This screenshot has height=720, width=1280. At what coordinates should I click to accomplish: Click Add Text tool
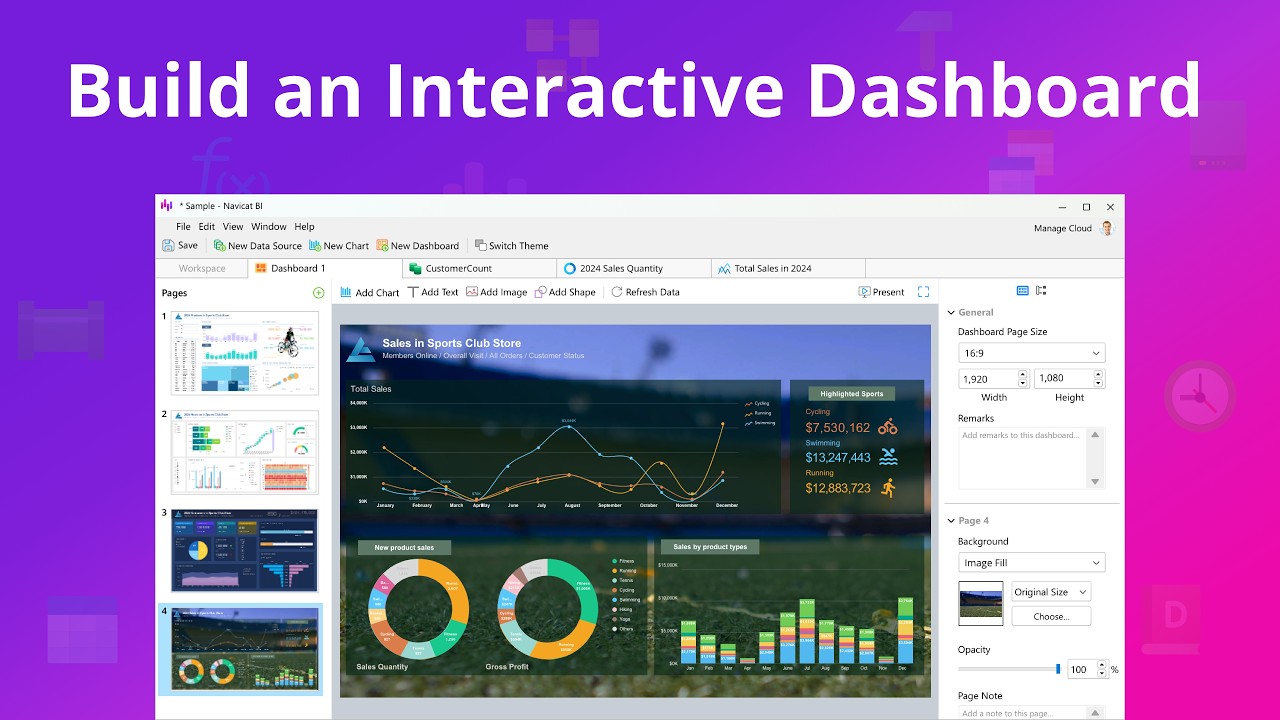433,292
